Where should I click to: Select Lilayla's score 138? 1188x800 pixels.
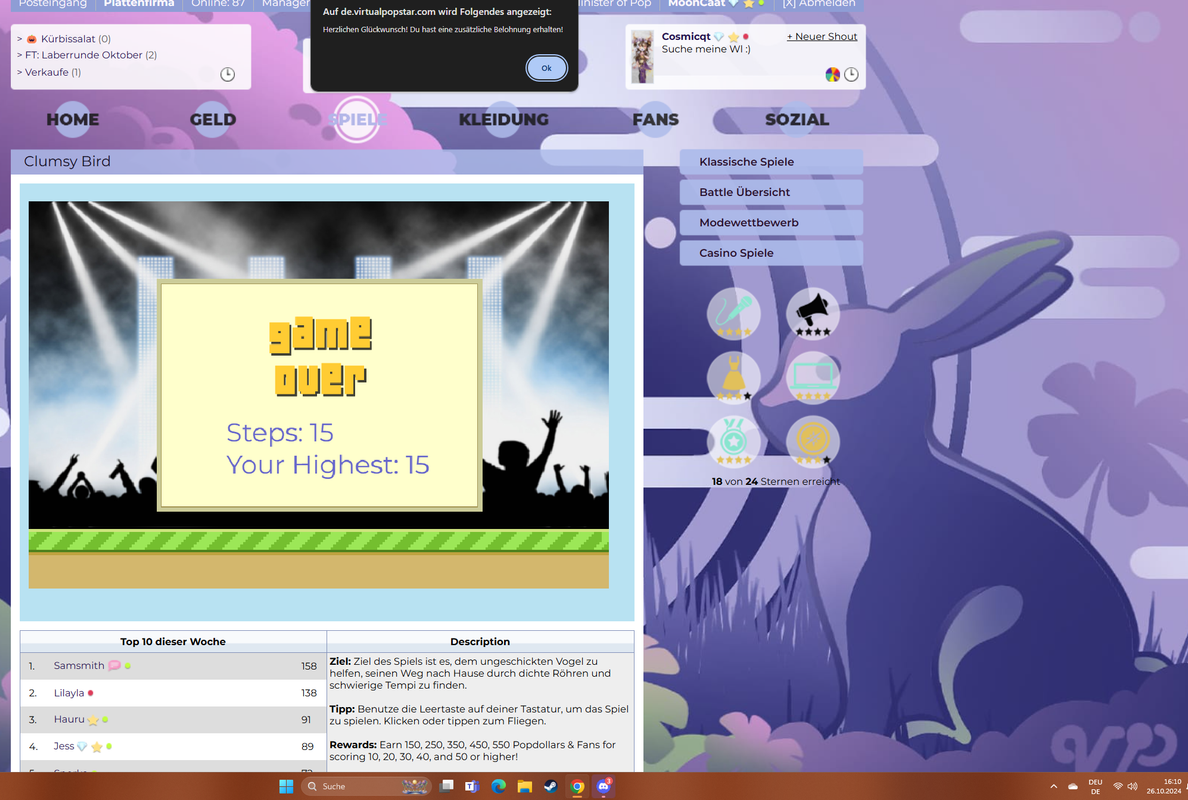coord(308,692)
